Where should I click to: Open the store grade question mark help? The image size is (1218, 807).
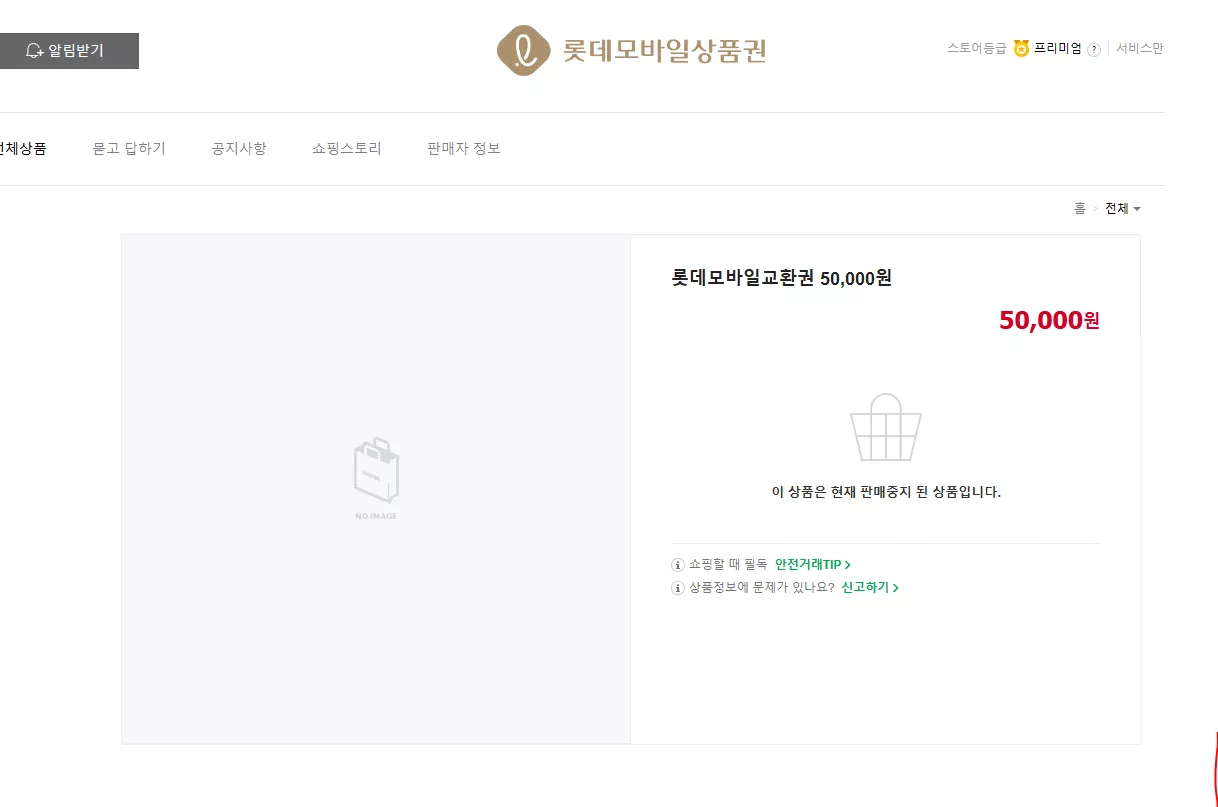click(x=1094, y=50)
